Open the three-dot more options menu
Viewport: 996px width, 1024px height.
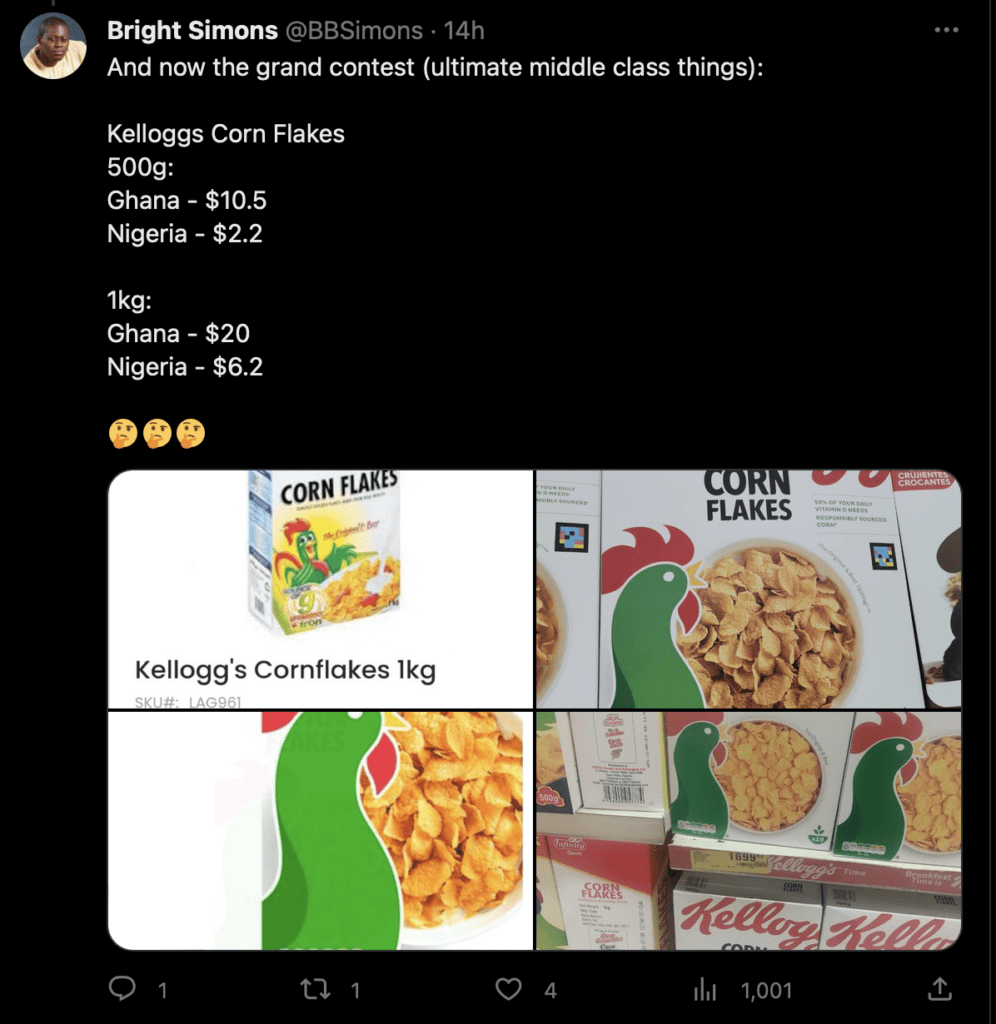[x=945, y=31]
